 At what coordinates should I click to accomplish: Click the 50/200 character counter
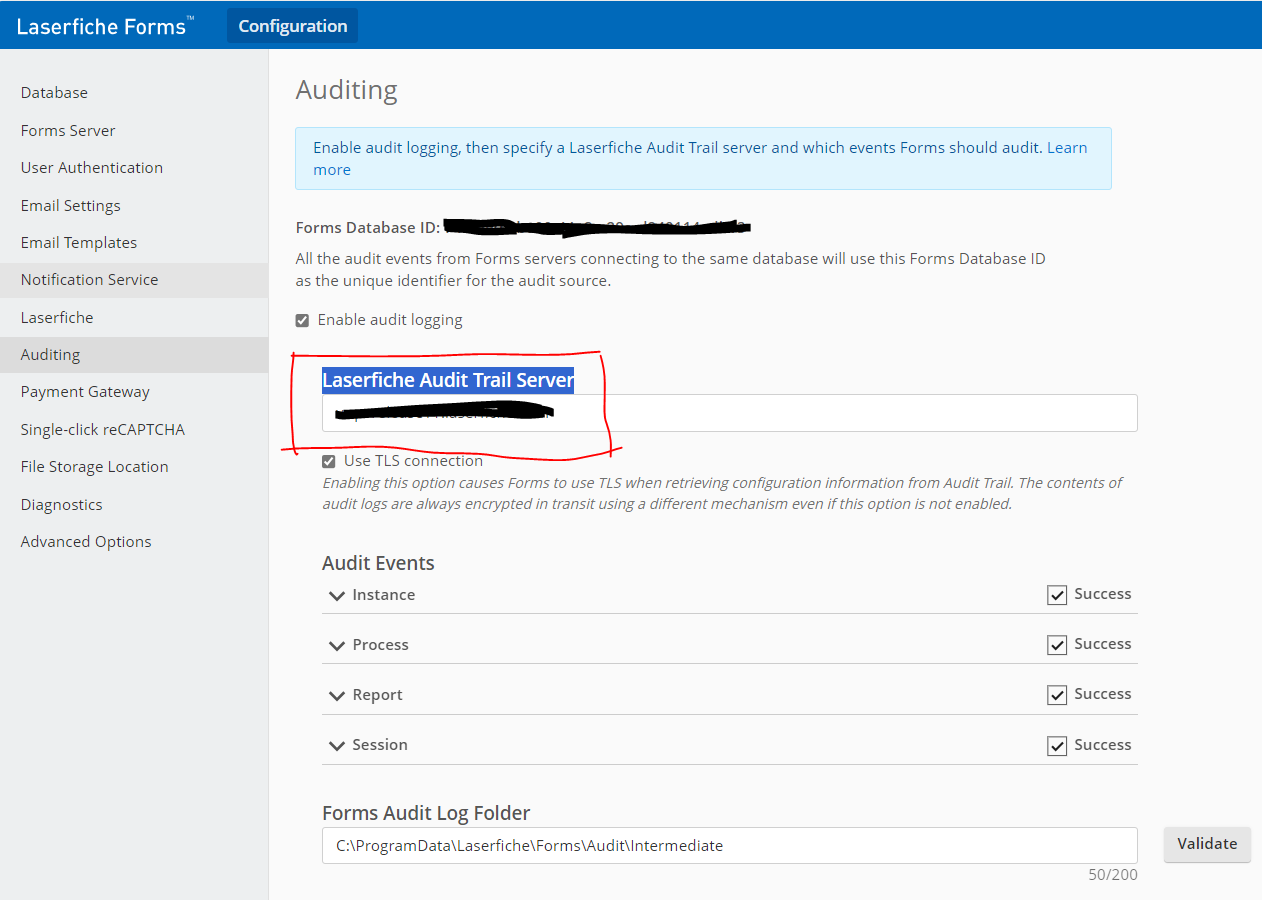[x=1113, y=875]
